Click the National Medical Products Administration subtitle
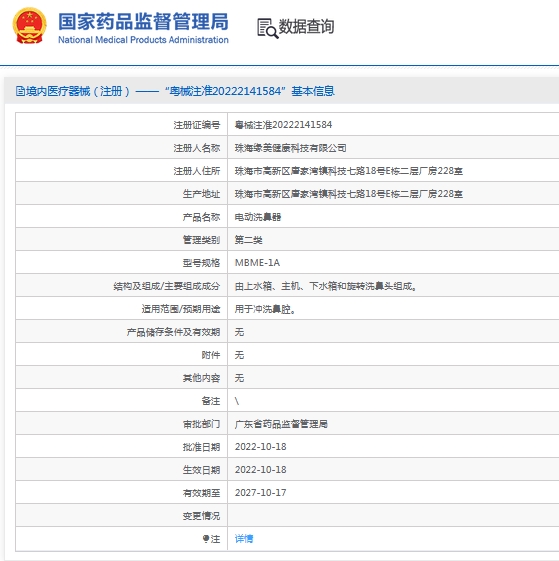Image resolution: width=559 pixels, height=561 pixels. pyautogui.click(x=143, y=40)
